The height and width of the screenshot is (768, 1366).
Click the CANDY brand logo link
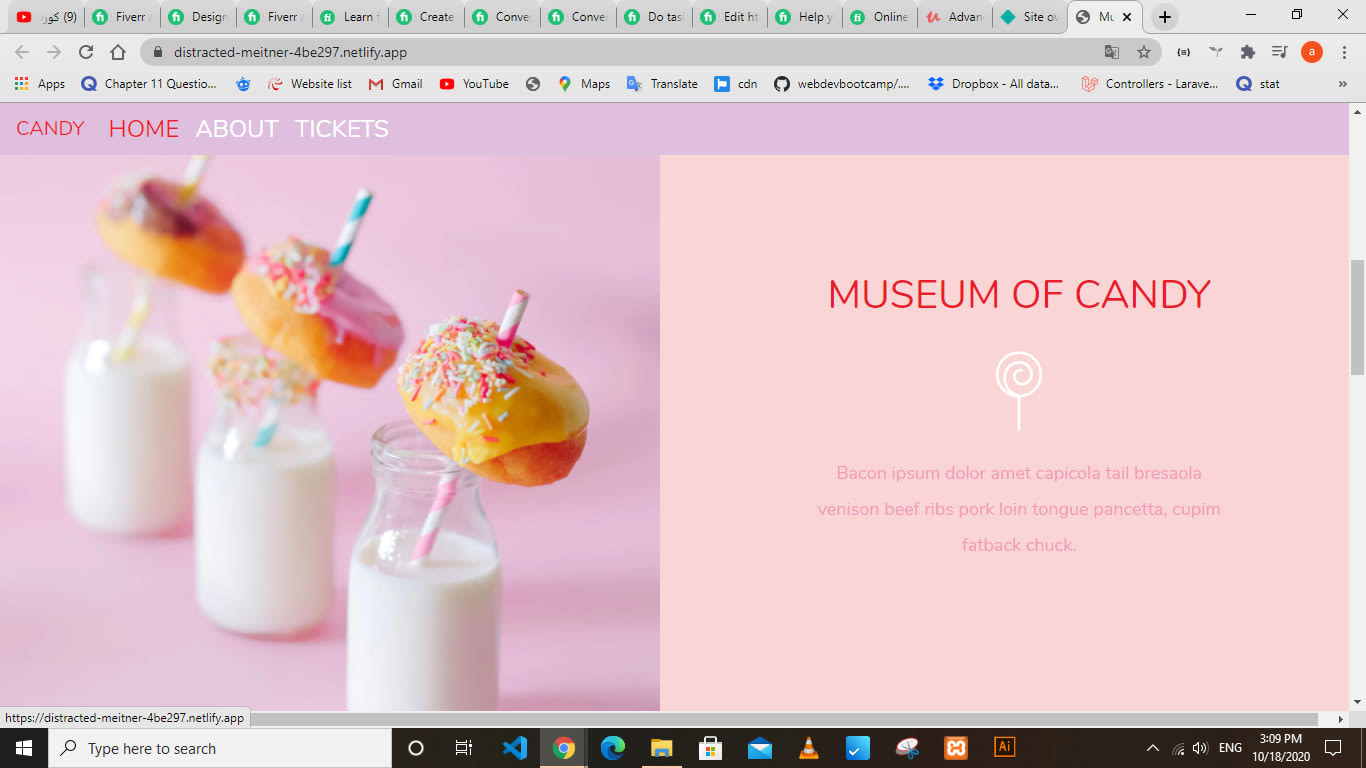click(x=50, y=129)
